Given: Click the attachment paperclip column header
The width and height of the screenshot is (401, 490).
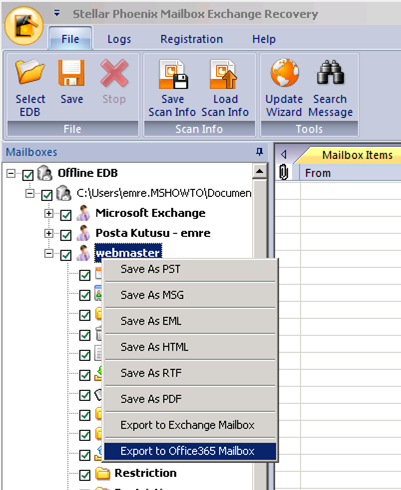Looking at the screenshot, I should pyautogui.click(x=284, y=173).
